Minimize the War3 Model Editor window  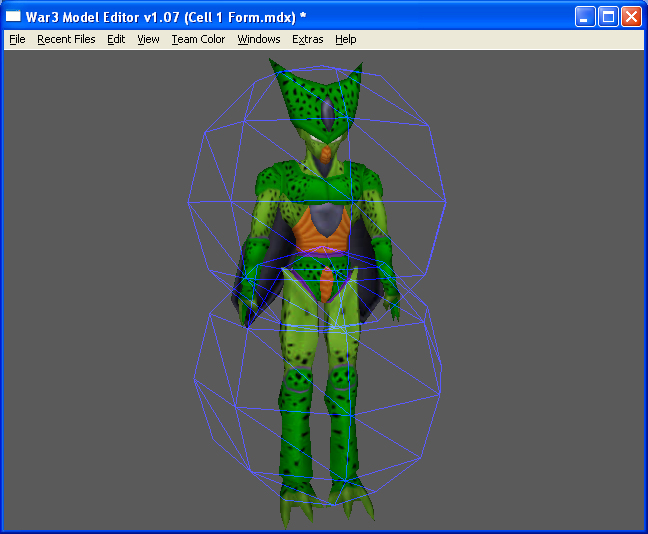[x=585, y=17]
